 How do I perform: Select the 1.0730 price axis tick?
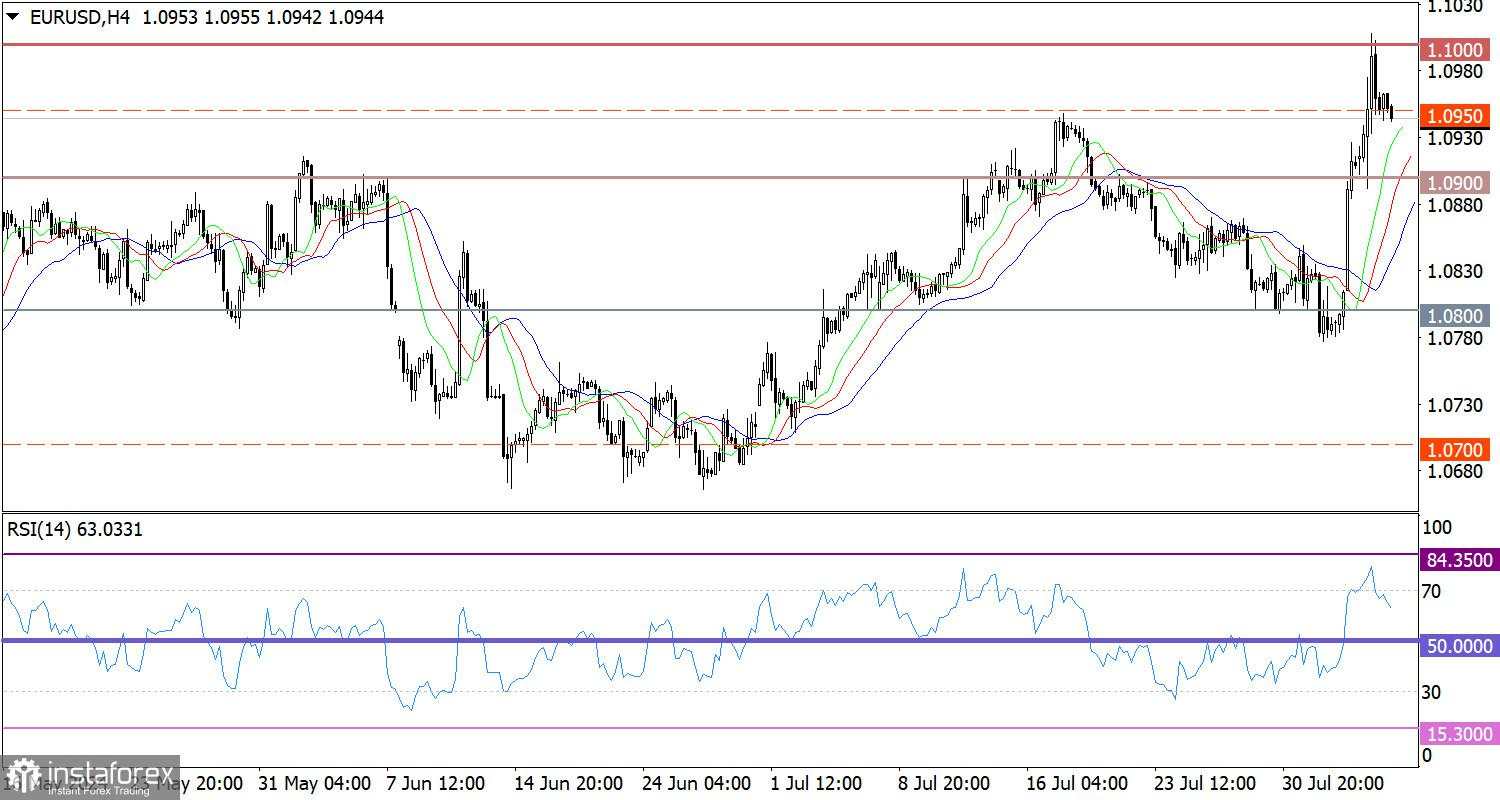coord(1454,405)
